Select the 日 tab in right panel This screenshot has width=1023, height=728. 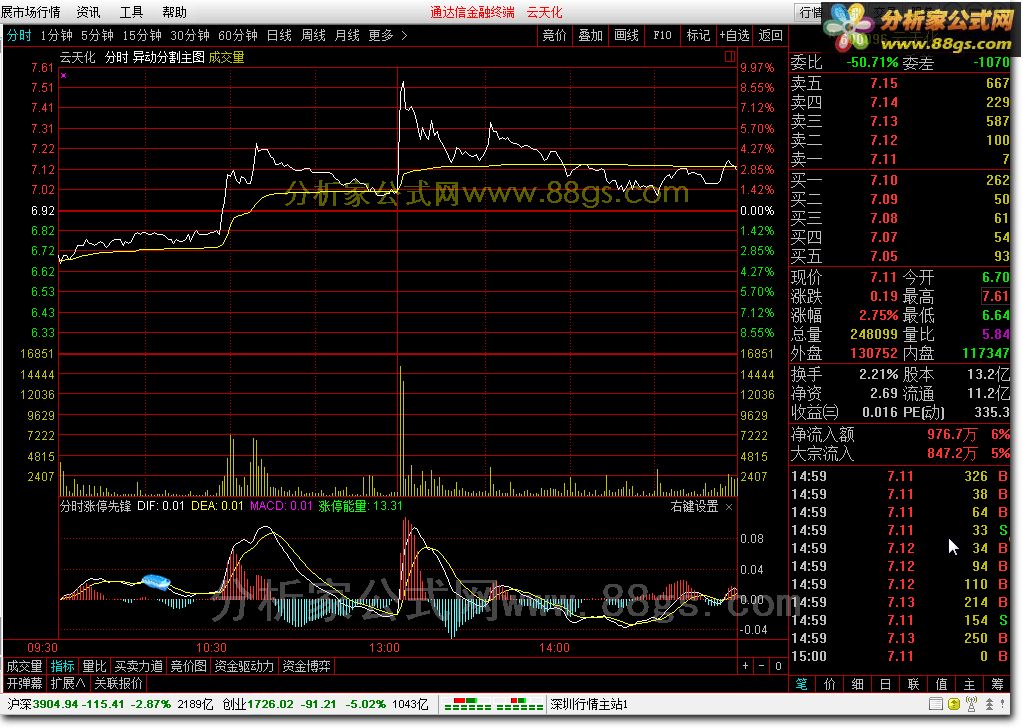coord(885,684)
